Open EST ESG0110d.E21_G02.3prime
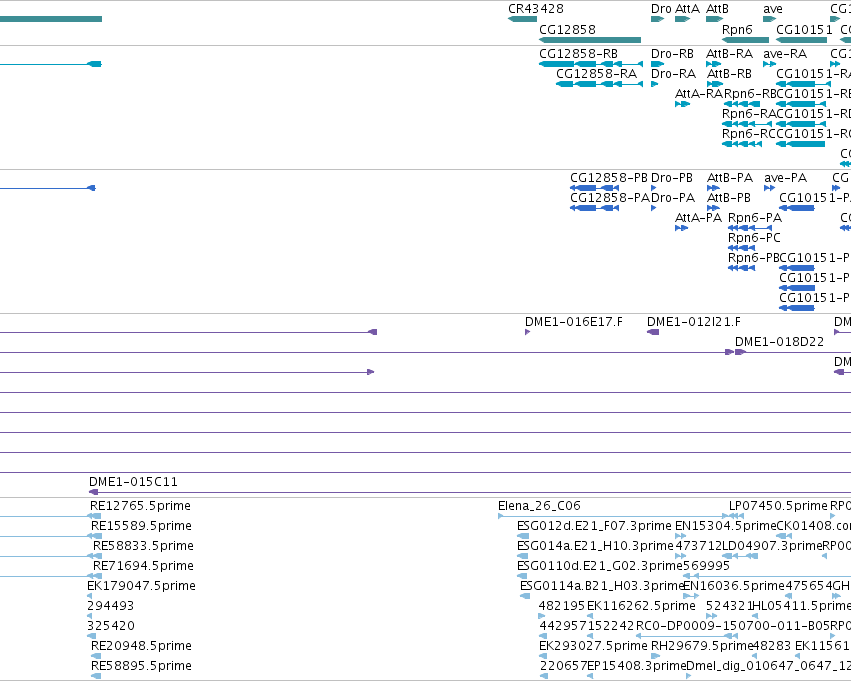This screenshot has height=681, width=851. click(x=600, y=566)
